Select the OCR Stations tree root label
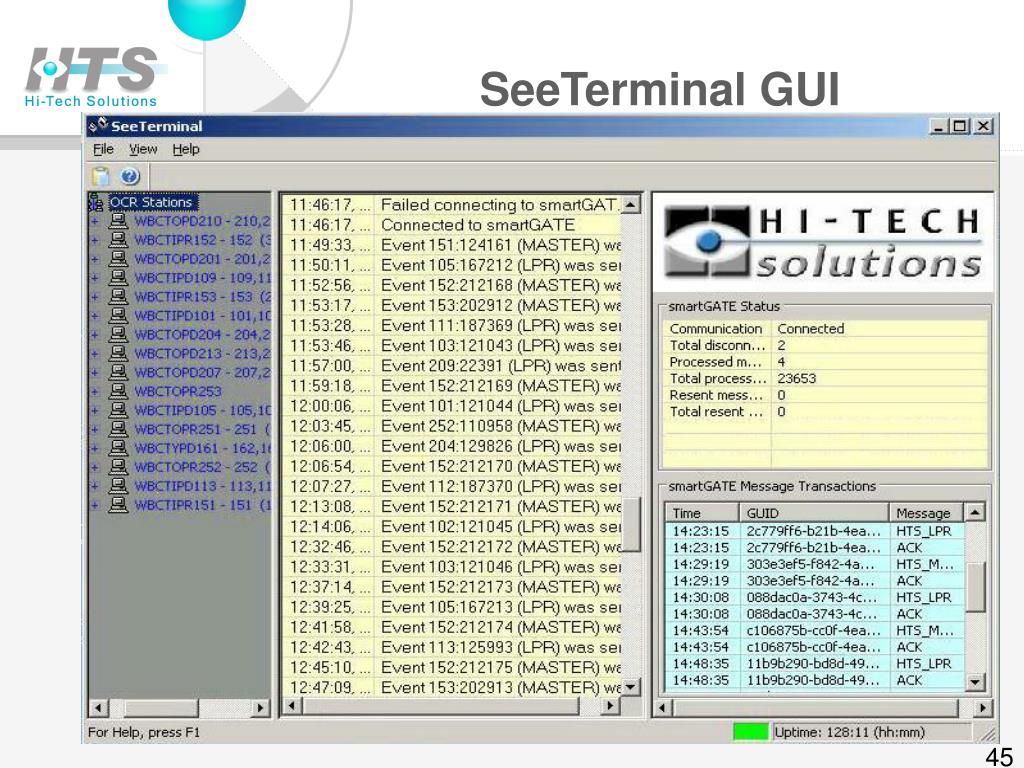1024x768 pixels. pos(152,202)
